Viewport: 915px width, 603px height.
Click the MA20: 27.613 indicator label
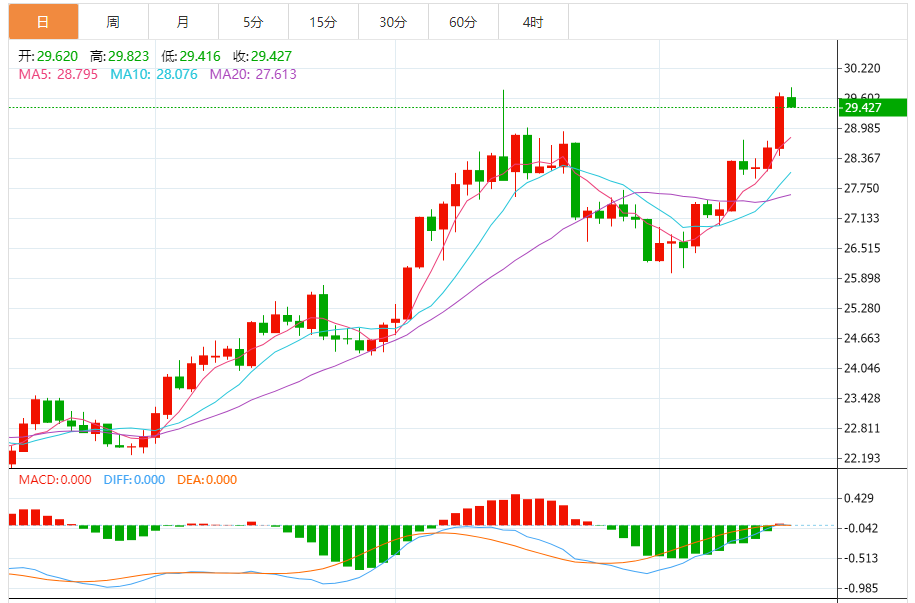pyautogui.click(x=253, y=75)
